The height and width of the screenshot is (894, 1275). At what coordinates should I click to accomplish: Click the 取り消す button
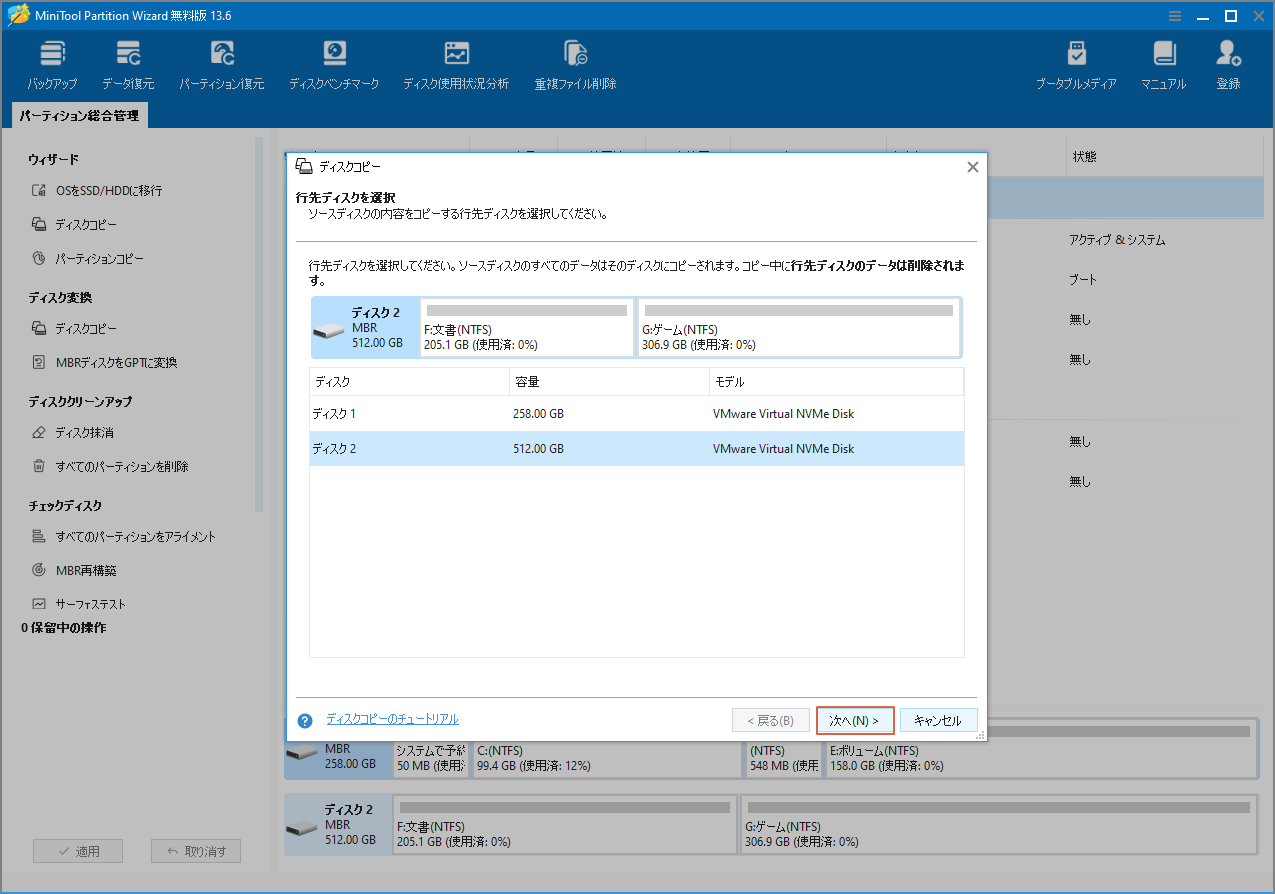tap(196, 852)
